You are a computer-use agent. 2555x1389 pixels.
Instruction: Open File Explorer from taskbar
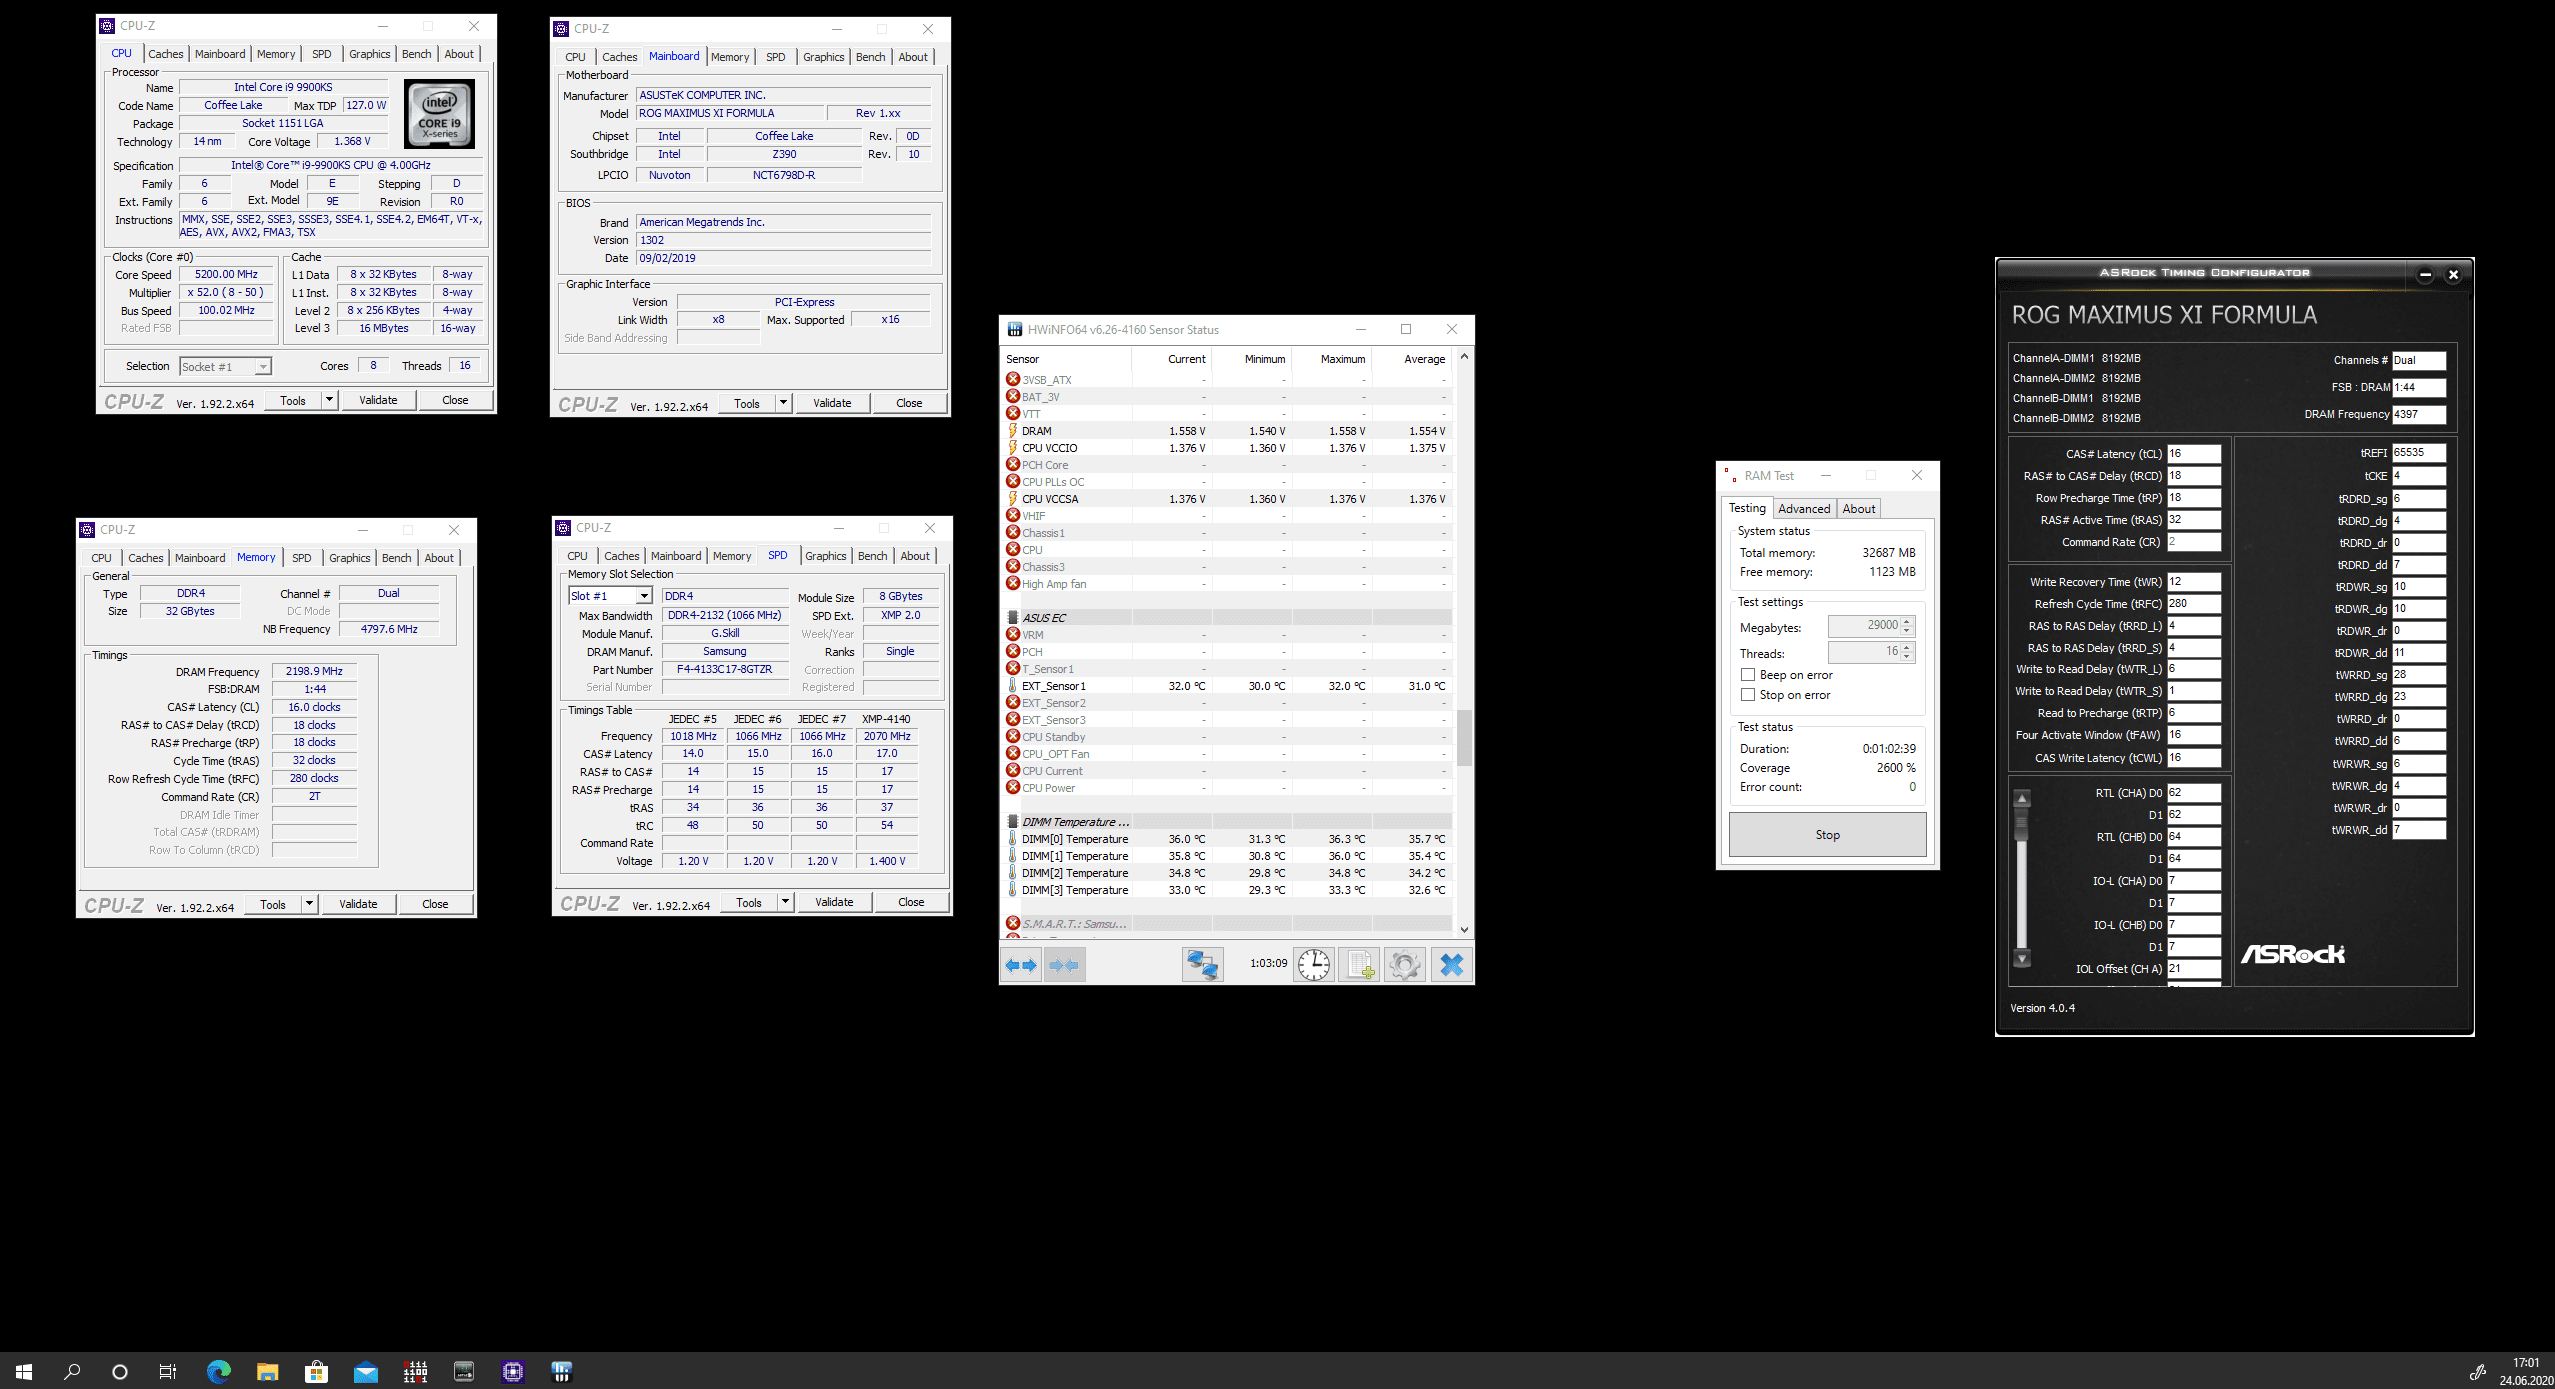pos(267,1371)
